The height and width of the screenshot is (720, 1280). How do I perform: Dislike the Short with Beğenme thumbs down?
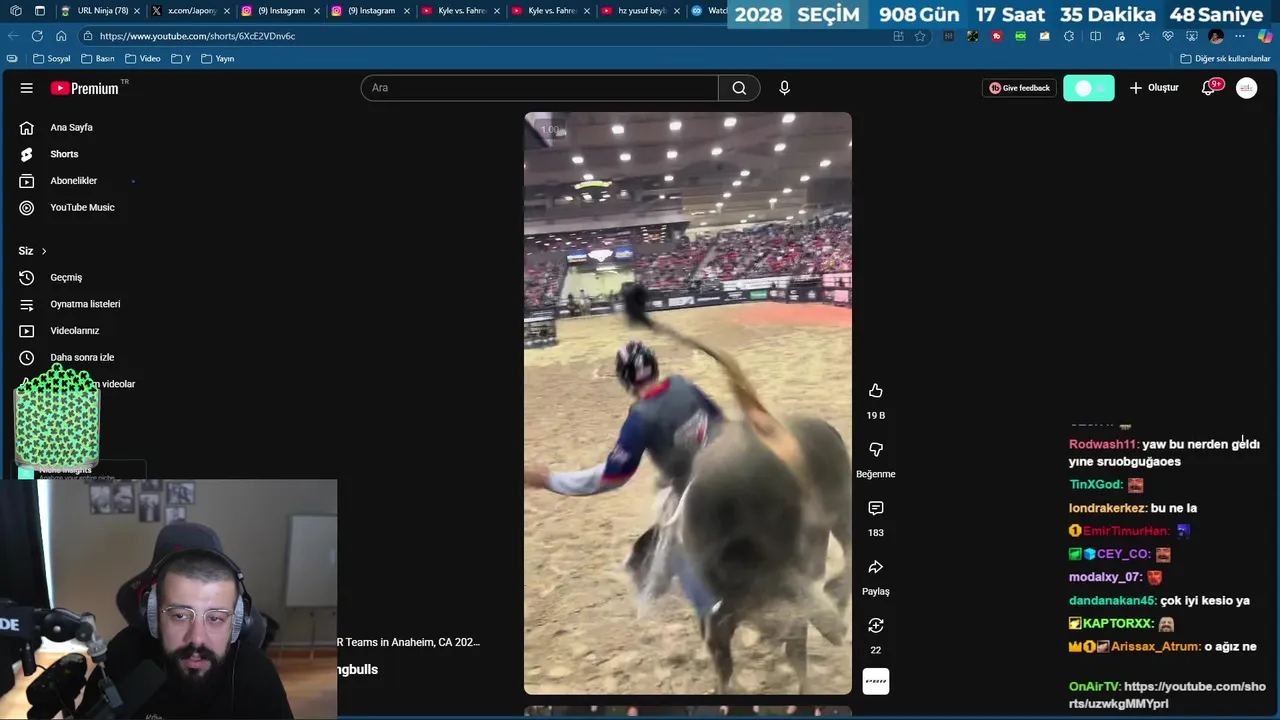click(x=875, y=450)
